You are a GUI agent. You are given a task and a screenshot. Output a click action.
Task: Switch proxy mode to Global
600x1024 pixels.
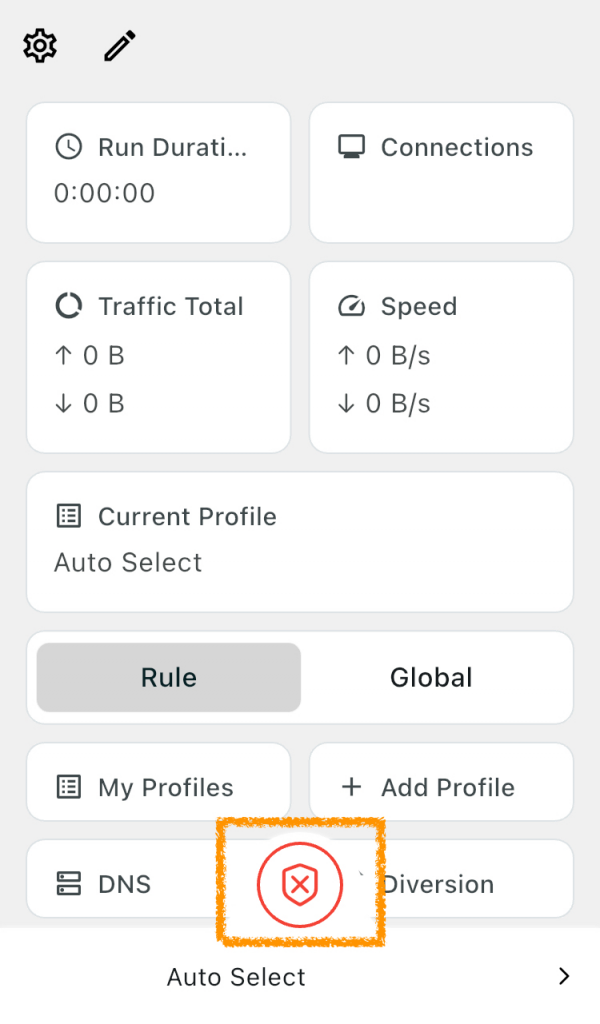pos(431,677)
